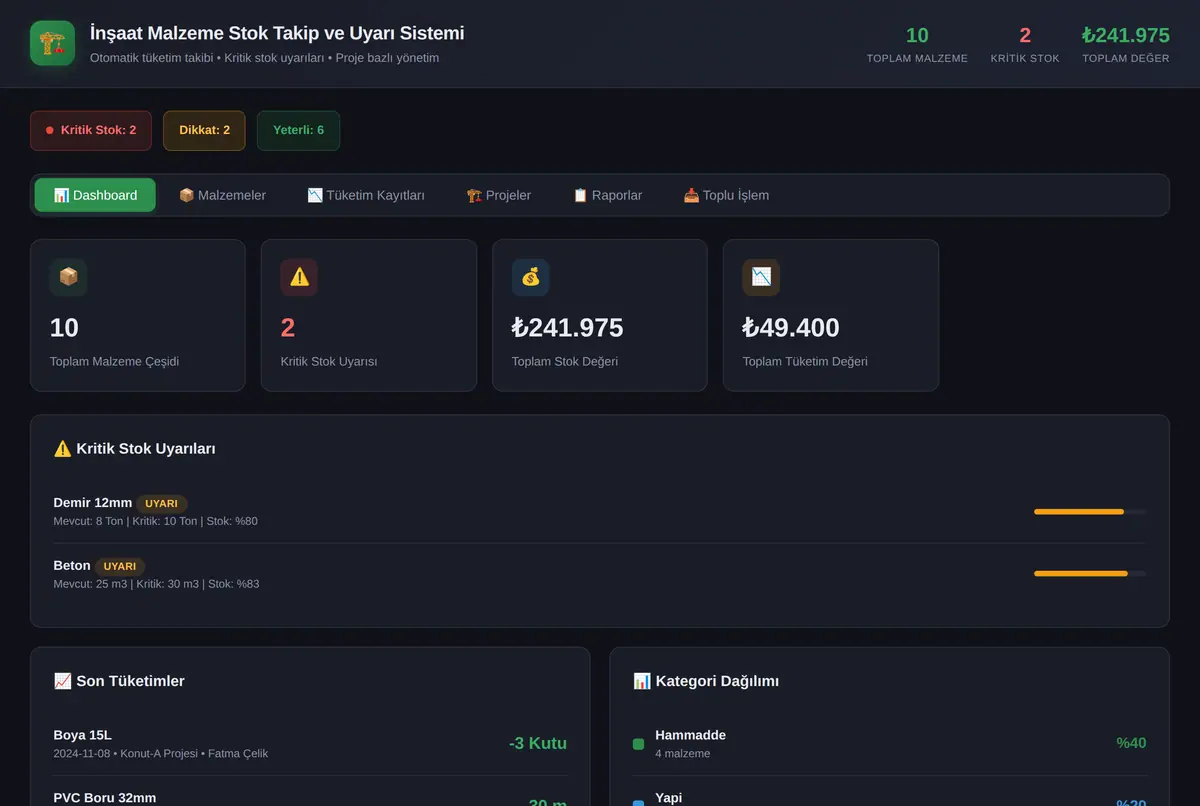Click the Beton stock details line
The height and width of the screenshot is (806, 1200).
tap(156, 583)
